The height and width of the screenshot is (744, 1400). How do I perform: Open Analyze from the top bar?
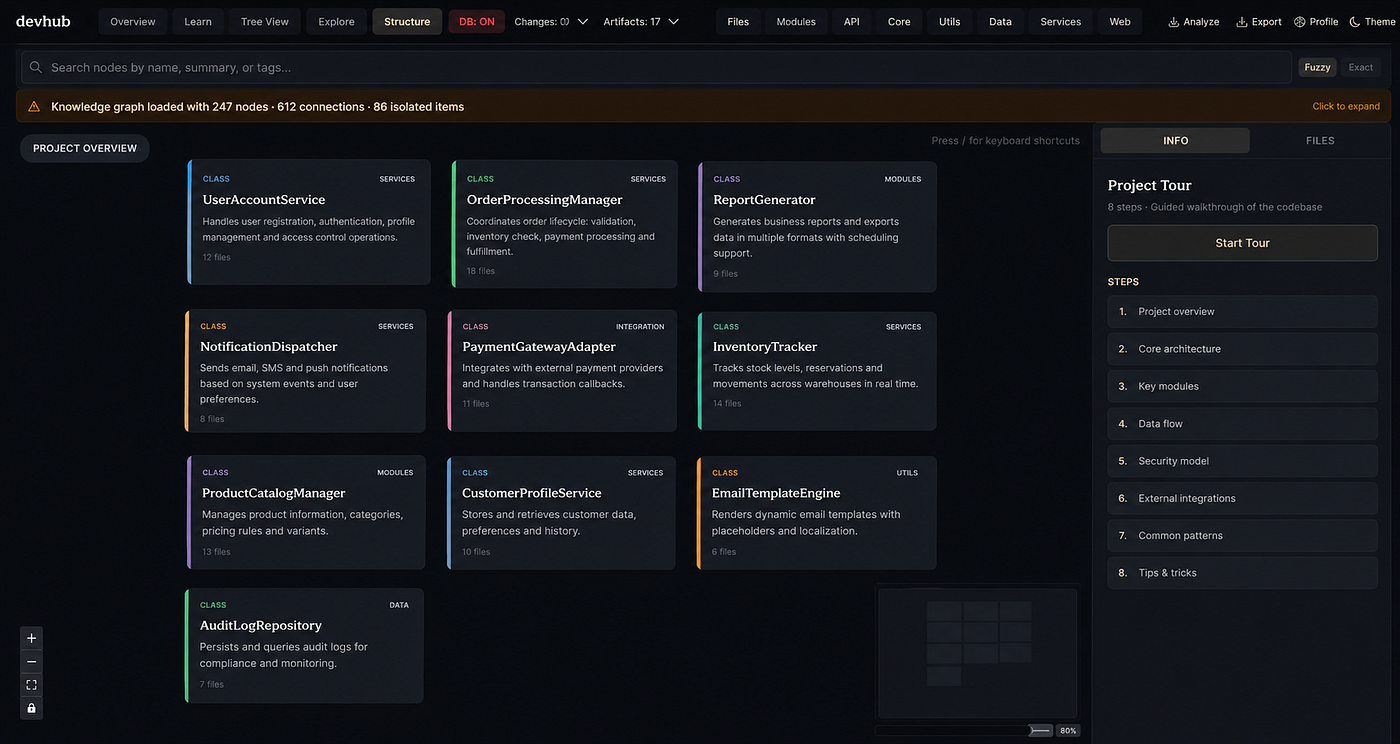coord(1194,21)
